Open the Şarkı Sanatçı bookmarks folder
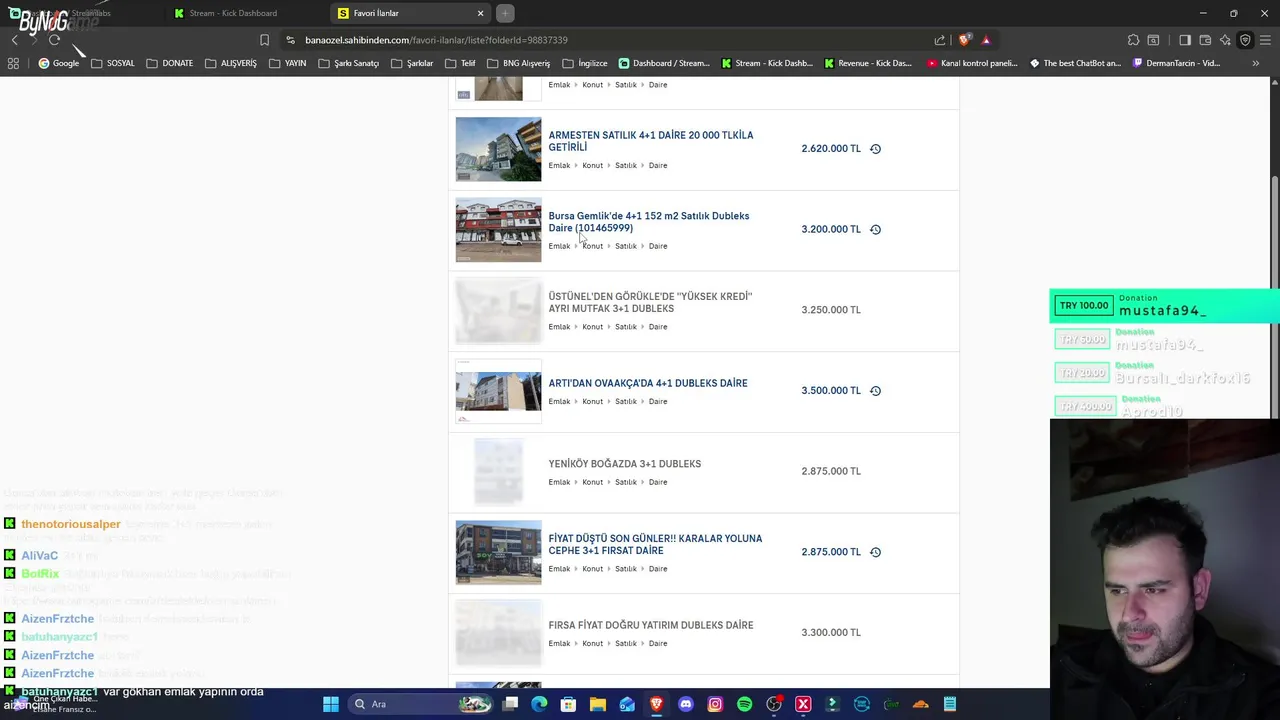1280x720 pixels. pos(348,63)
